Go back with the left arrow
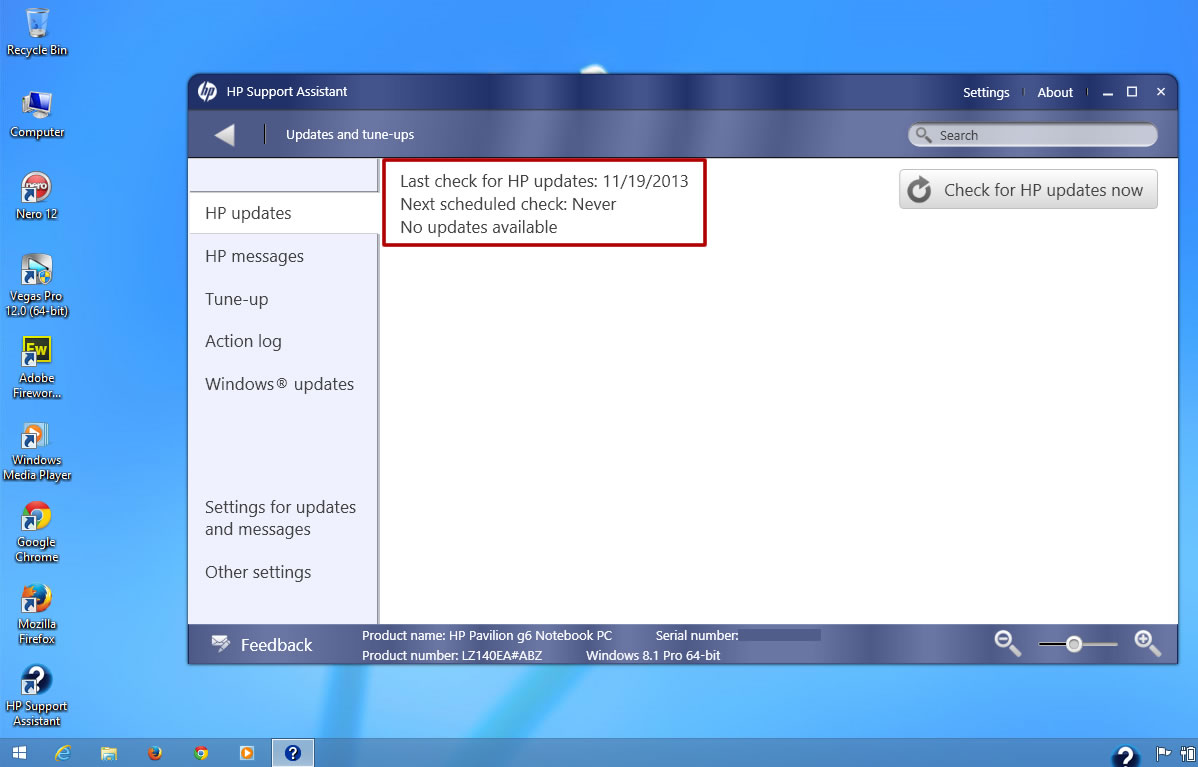 (225, 134)
